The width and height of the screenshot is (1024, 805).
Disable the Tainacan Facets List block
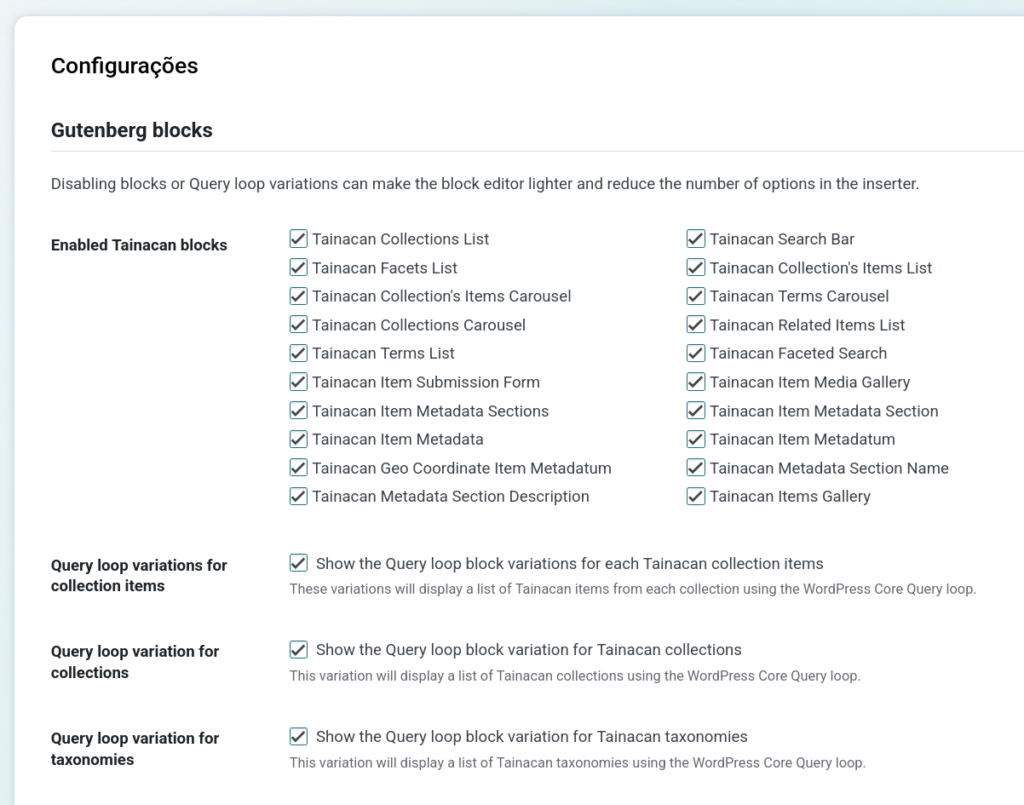point(298,268)
